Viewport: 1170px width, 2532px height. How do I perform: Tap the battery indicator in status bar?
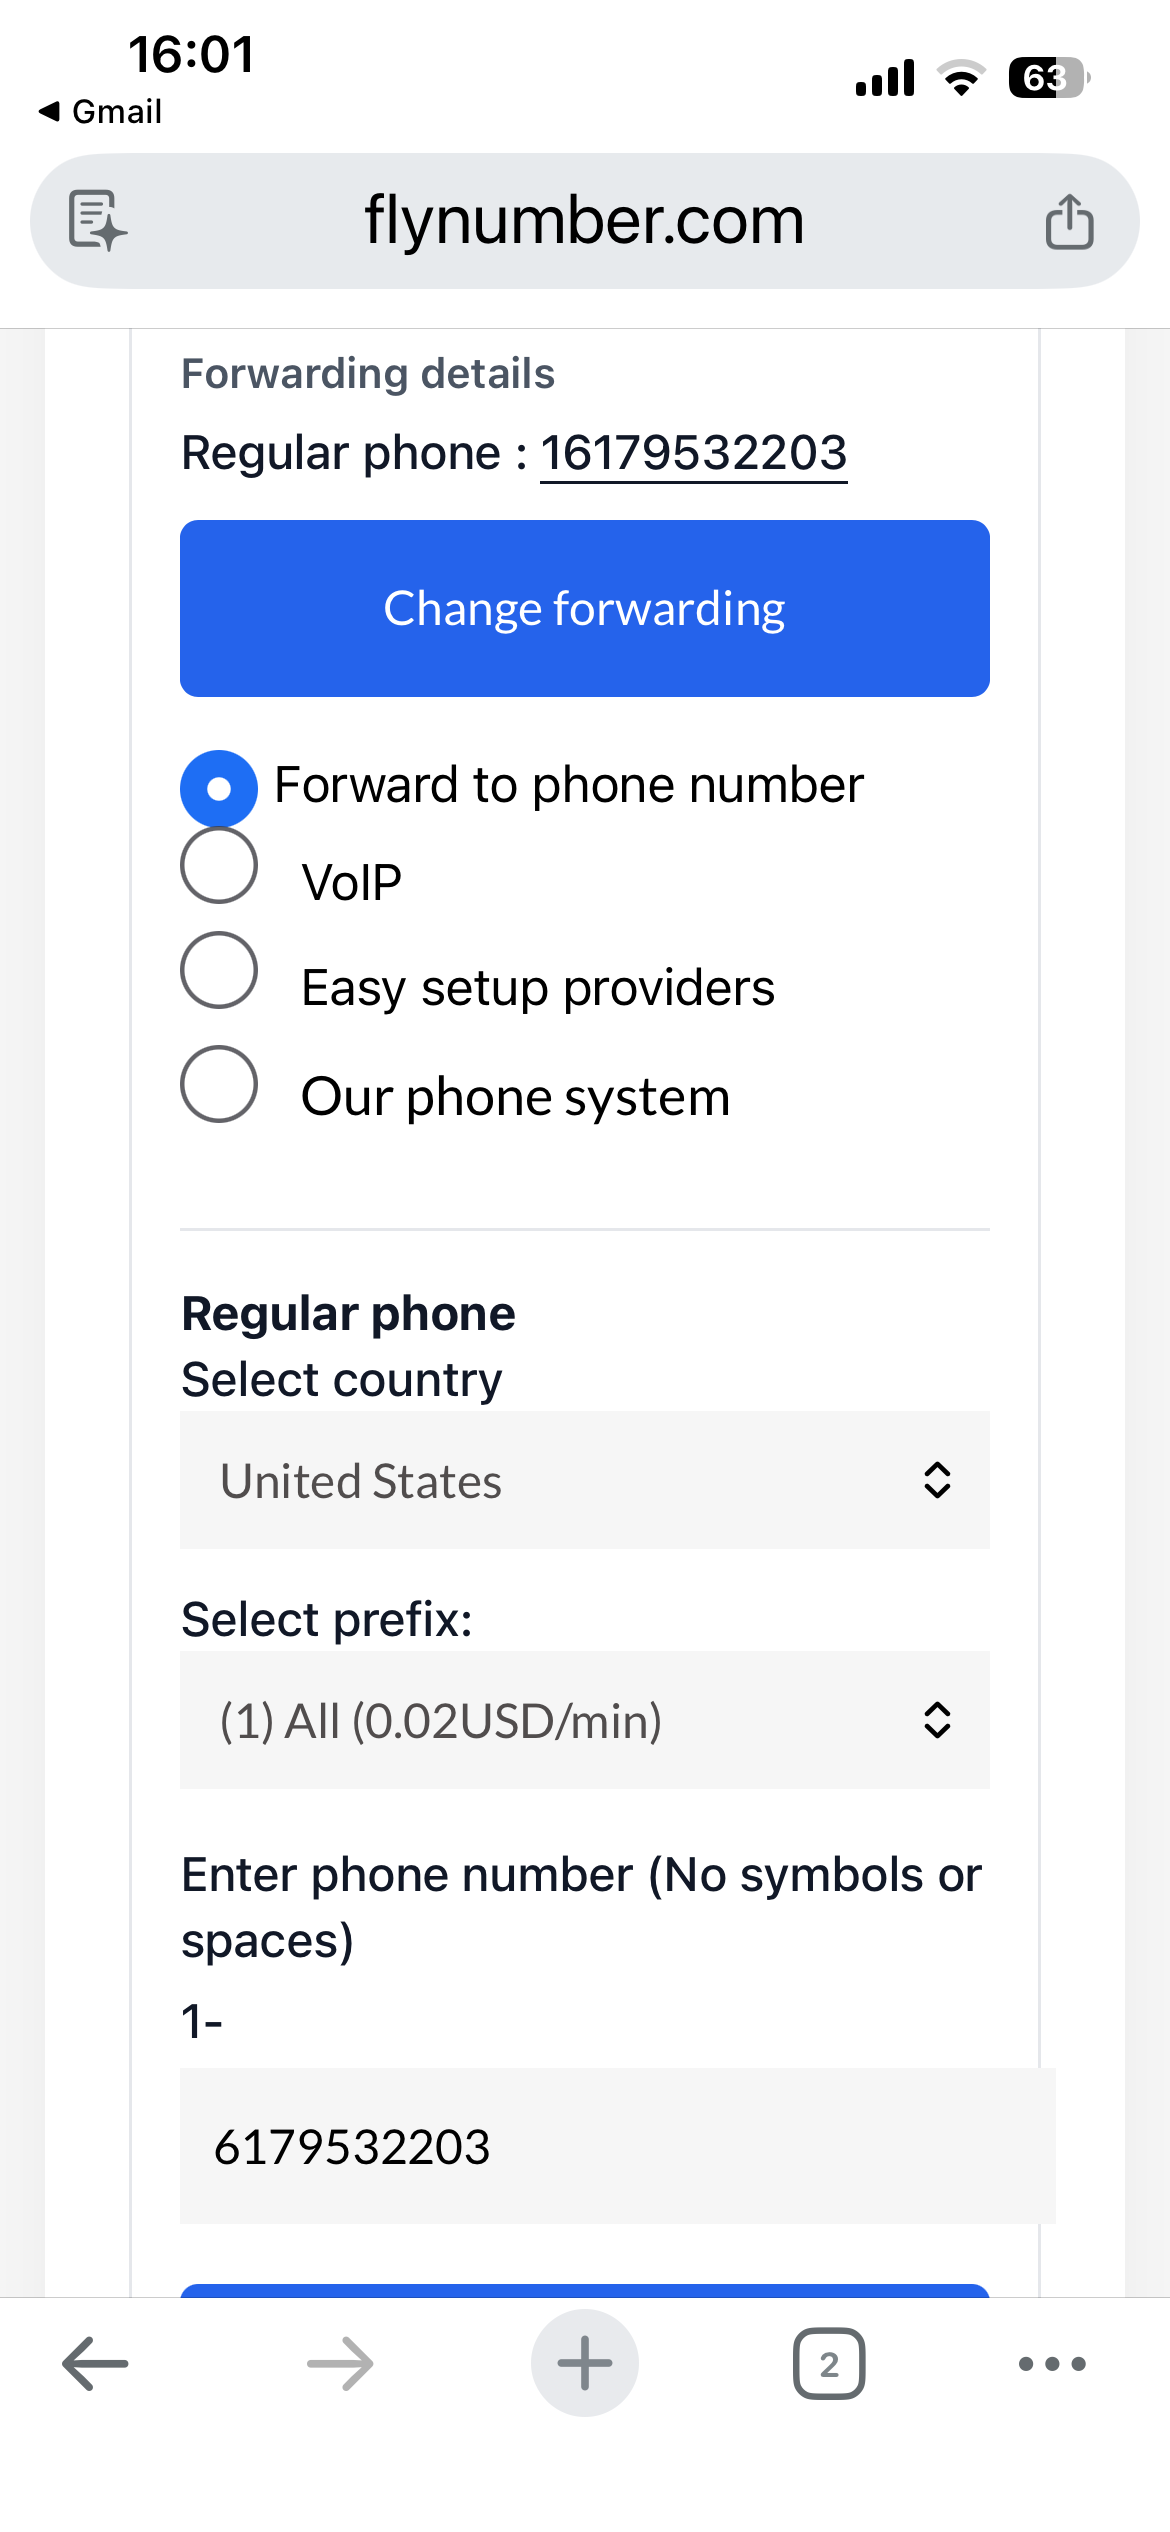click(x=1047, y=78)
